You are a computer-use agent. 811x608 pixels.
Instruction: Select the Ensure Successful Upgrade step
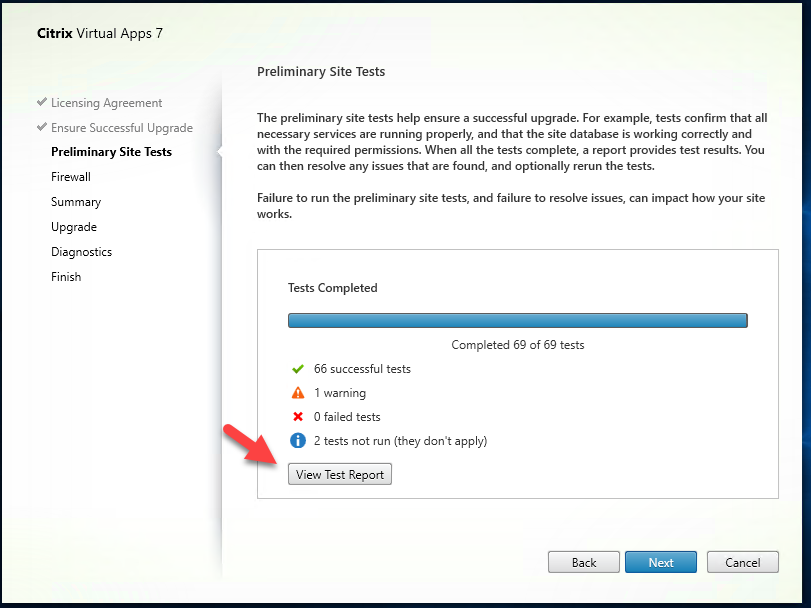pyautogui.click(x=122, y=128)
